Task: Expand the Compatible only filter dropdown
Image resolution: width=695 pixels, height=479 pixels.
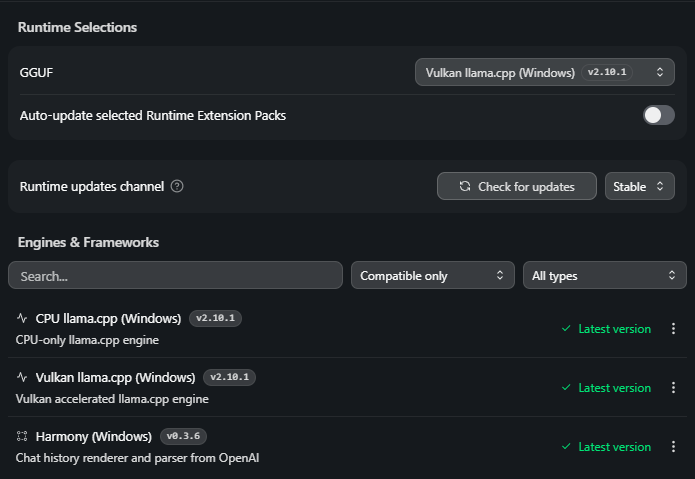Action: point(432,275)
